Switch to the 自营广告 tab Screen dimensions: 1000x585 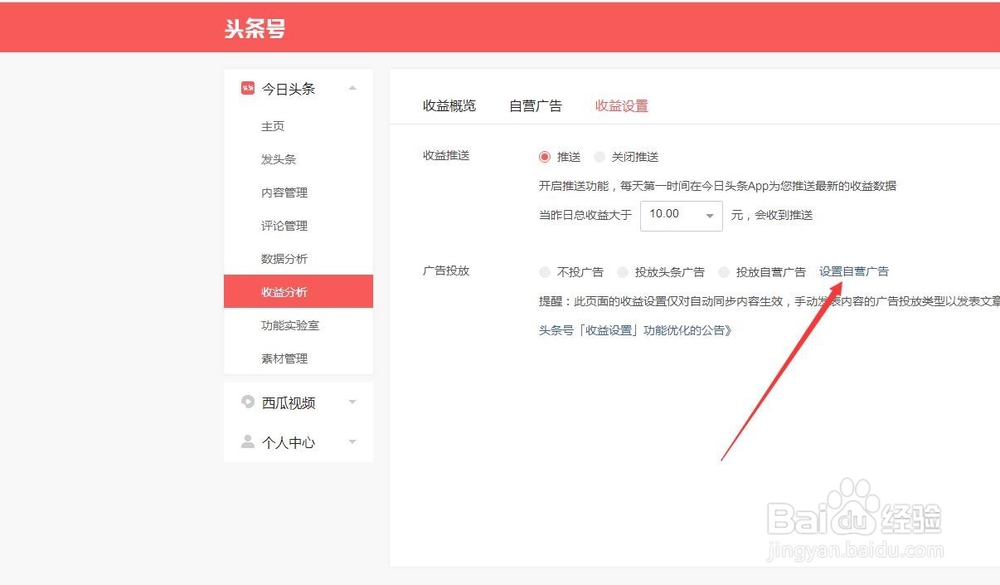(x=535, y=106)
